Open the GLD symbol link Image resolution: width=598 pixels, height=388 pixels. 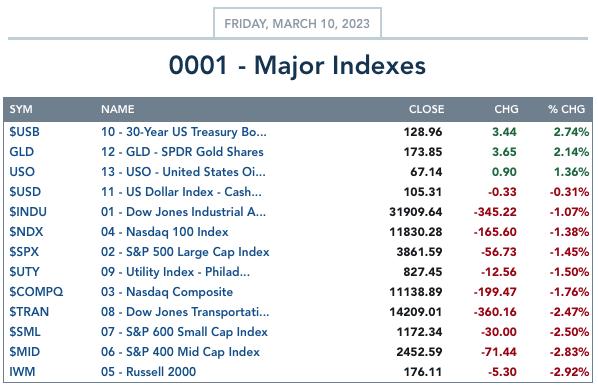(22, 152)
